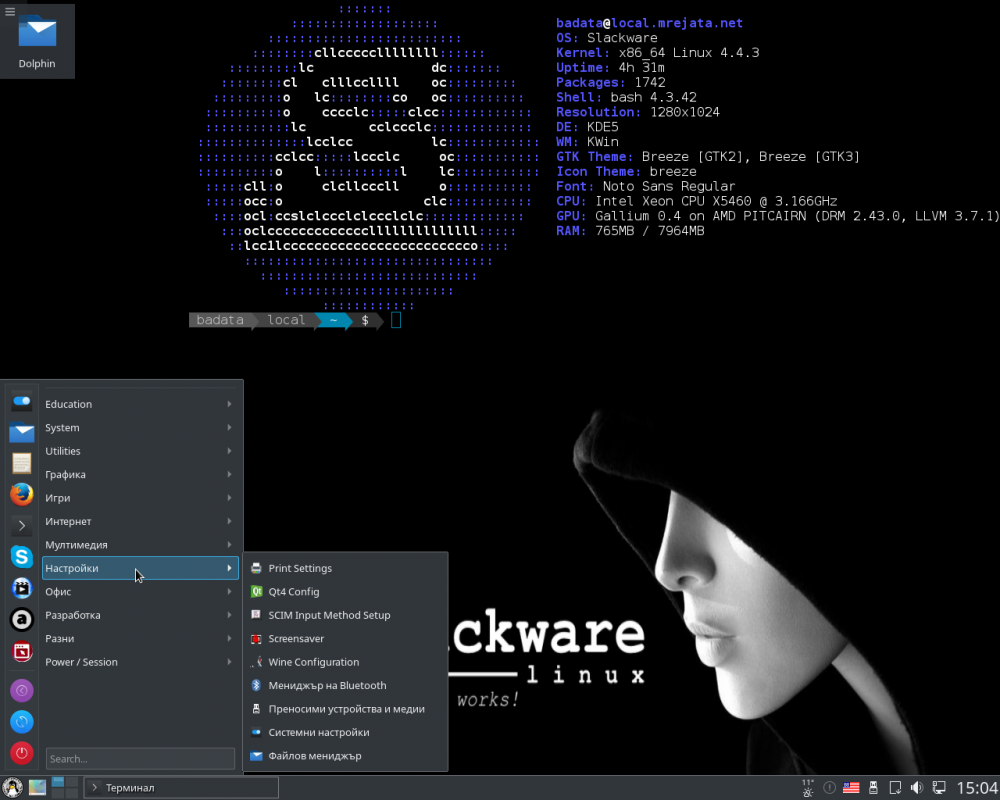
Task: Open Преносими устройства и медии entry
Action: (345, 709)
